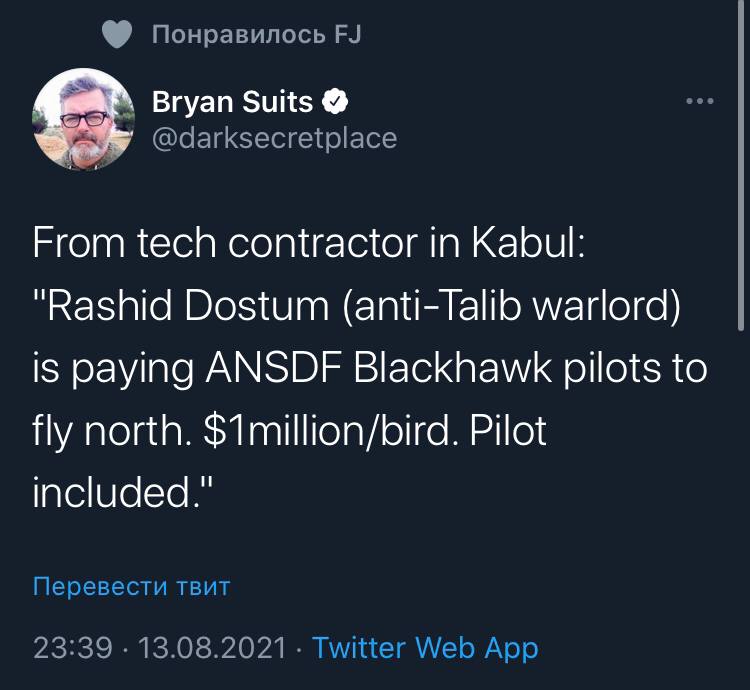Viewport: 750px width, 690px height.
Task: Click the Bryan Suits display name
Action: (232, 101)
